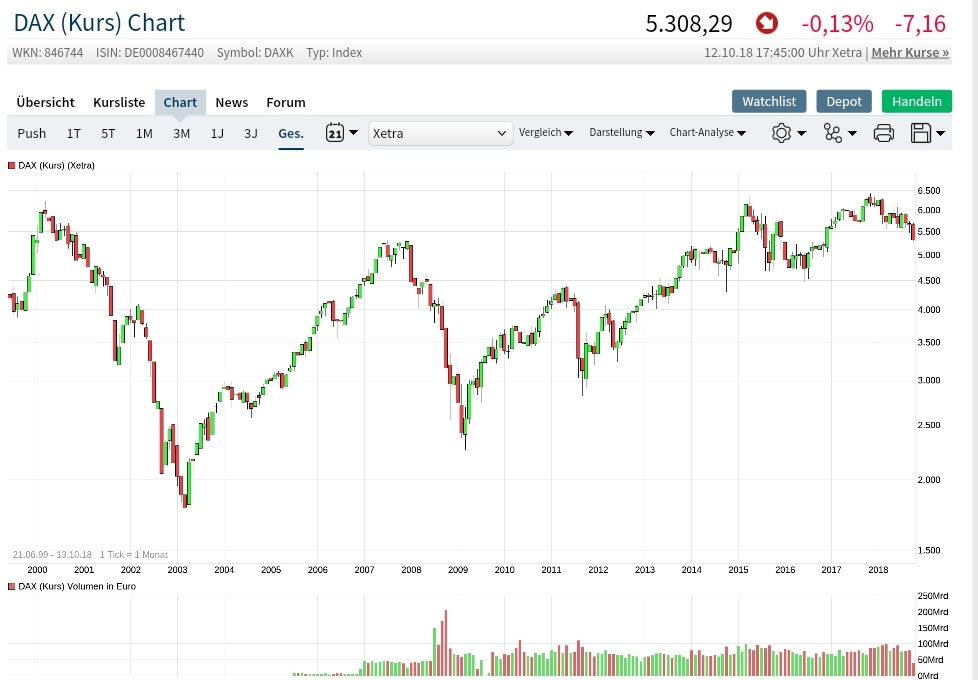This screenshot has width=978, height=680.
Task: Open the Xetra exchange dropdown
Action: click(441, 133)
